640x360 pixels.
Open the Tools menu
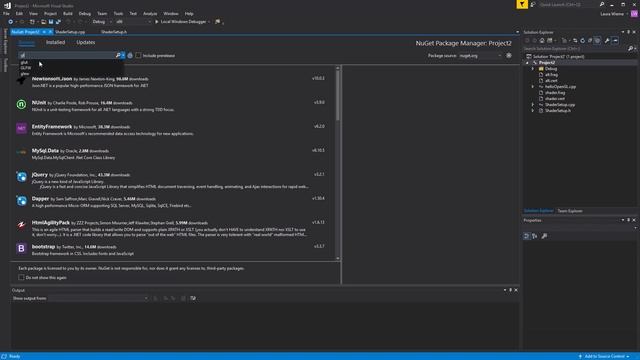(118, 13)
